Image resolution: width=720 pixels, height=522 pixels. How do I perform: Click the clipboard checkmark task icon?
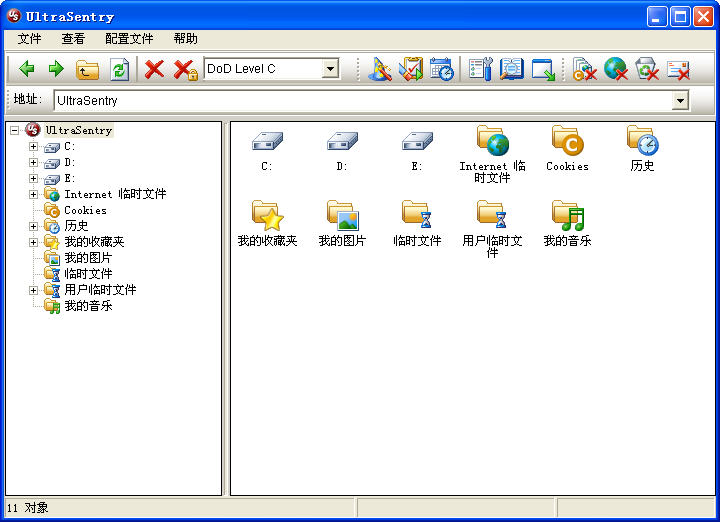pyautogui.click(x=411, y=69)
